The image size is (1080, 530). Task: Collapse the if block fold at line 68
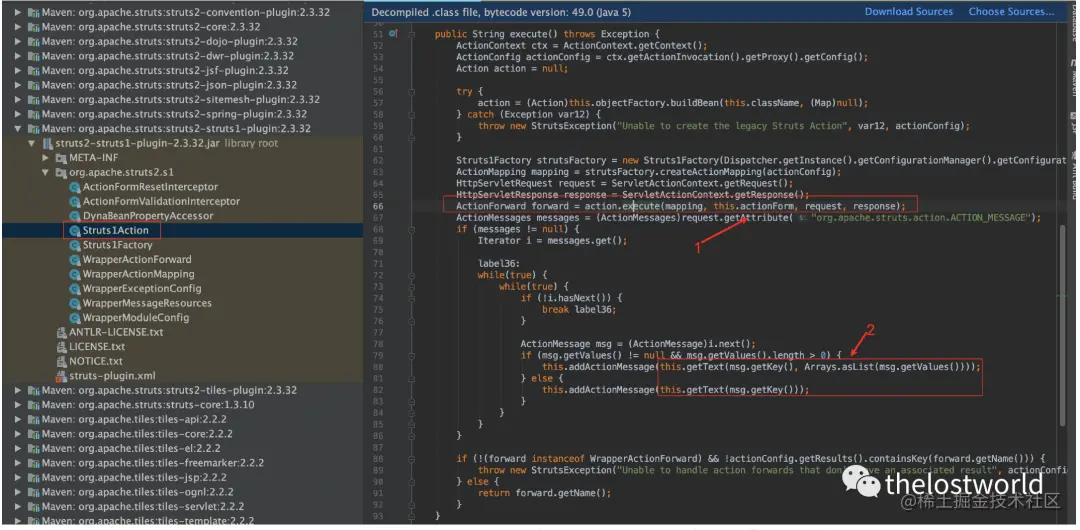pyautogui.click(x=412, y=229)
